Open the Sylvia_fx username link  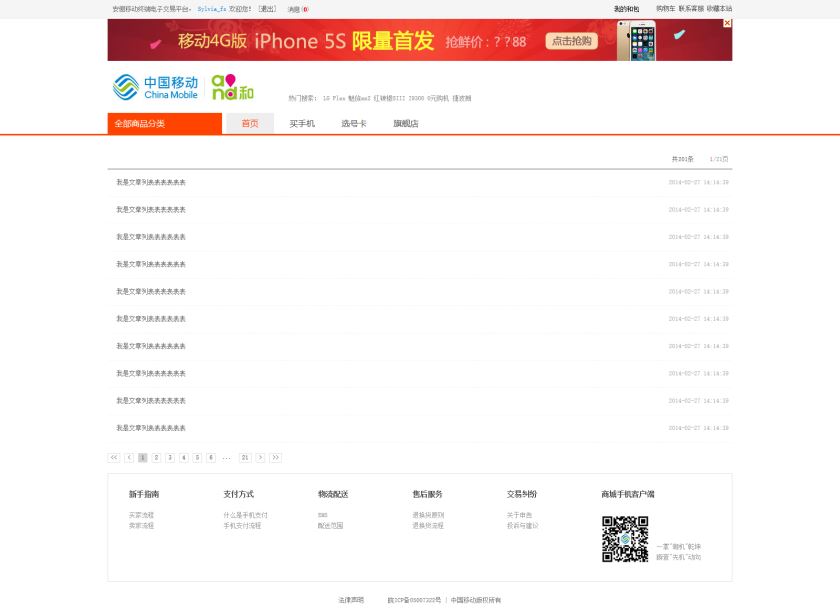[212, 9]
